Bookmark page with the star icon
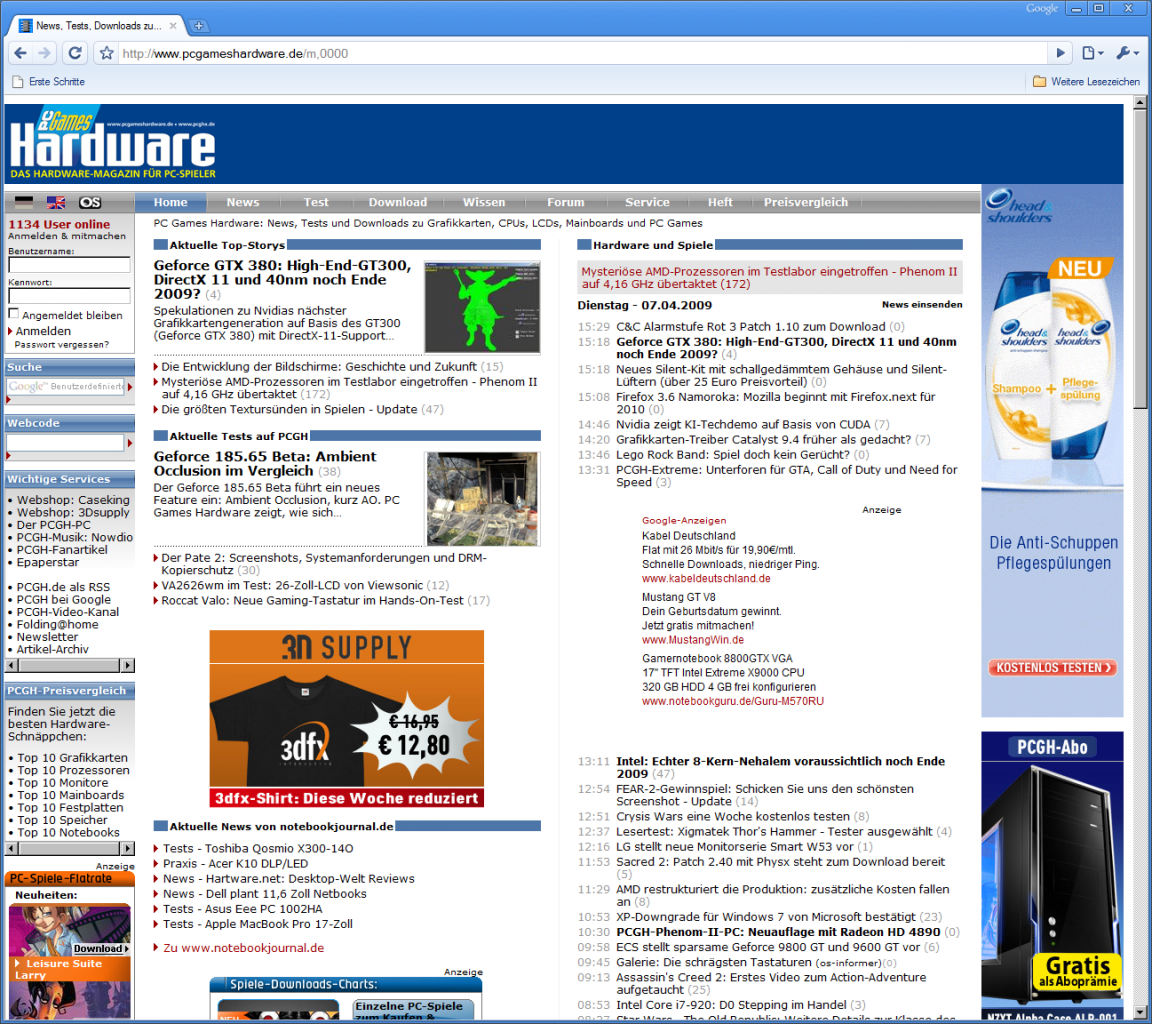Viewport: 1152px width, 1024px height. (107, 53)
